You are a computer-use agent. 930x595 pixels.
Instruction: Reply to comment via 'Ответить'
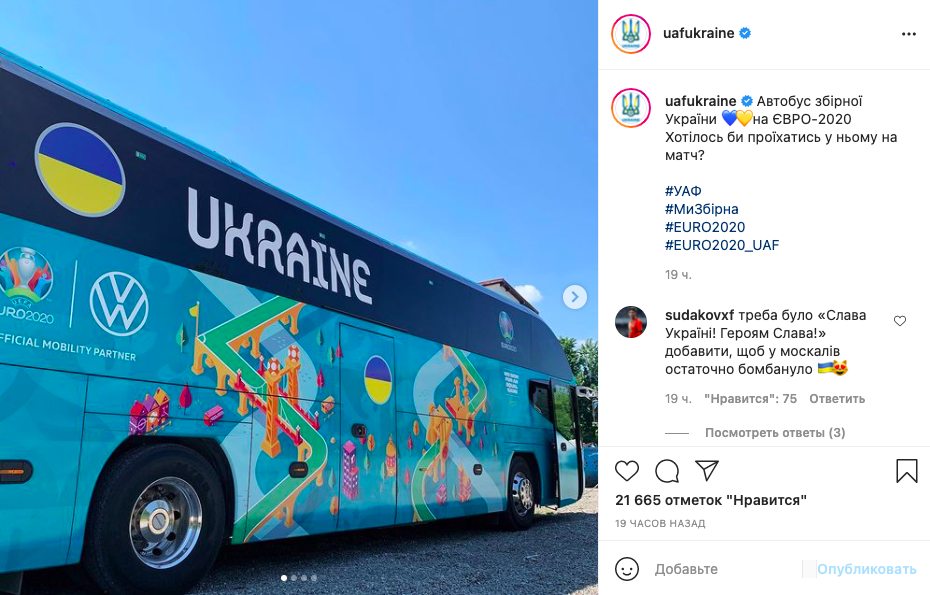tap(837, 399)
